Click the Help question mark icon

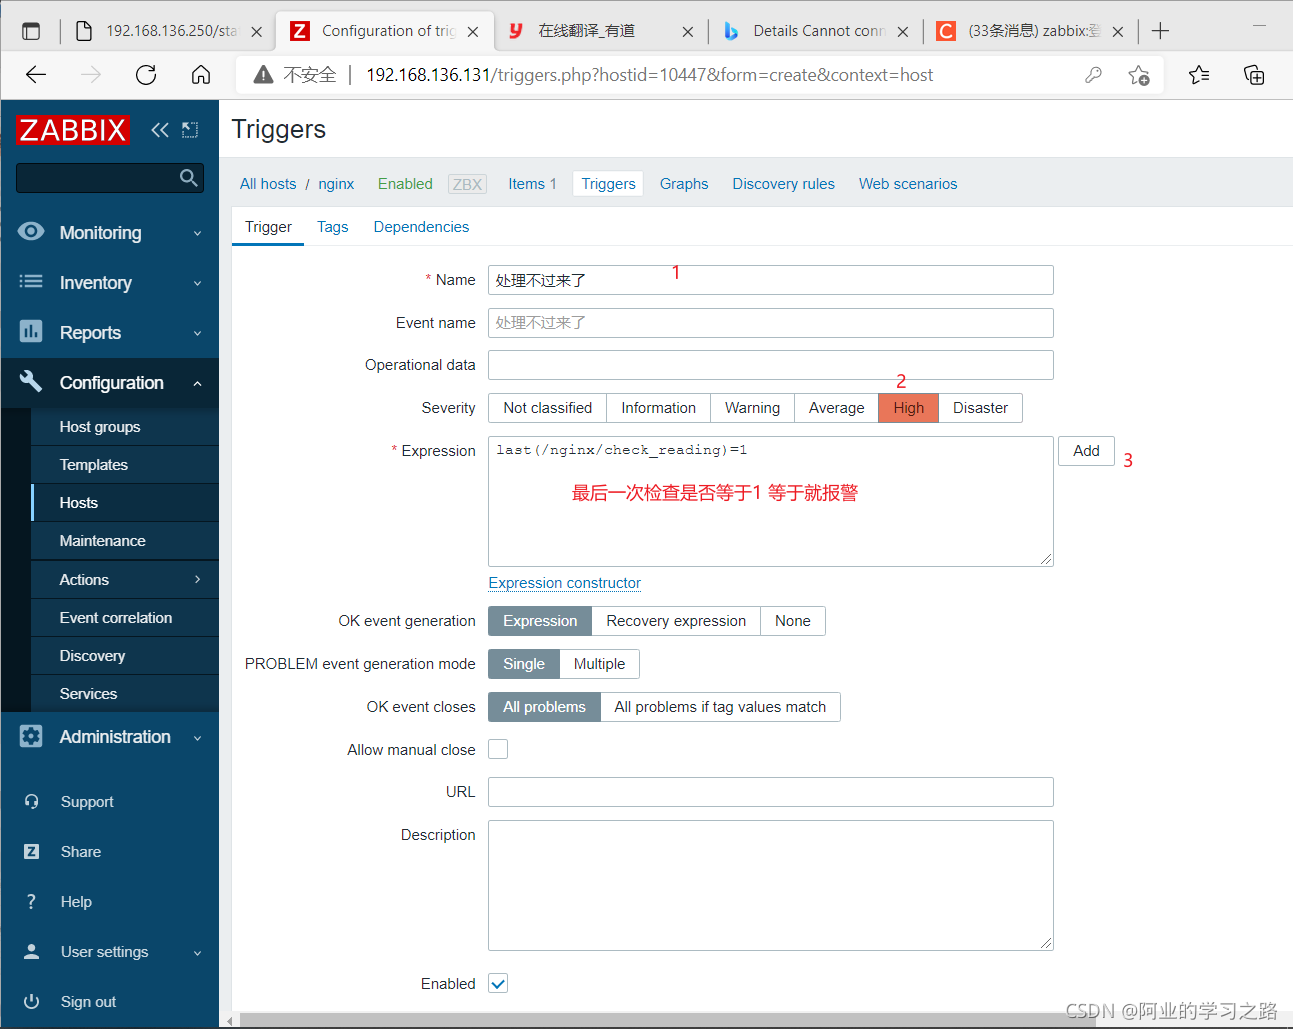coord(31,902)
